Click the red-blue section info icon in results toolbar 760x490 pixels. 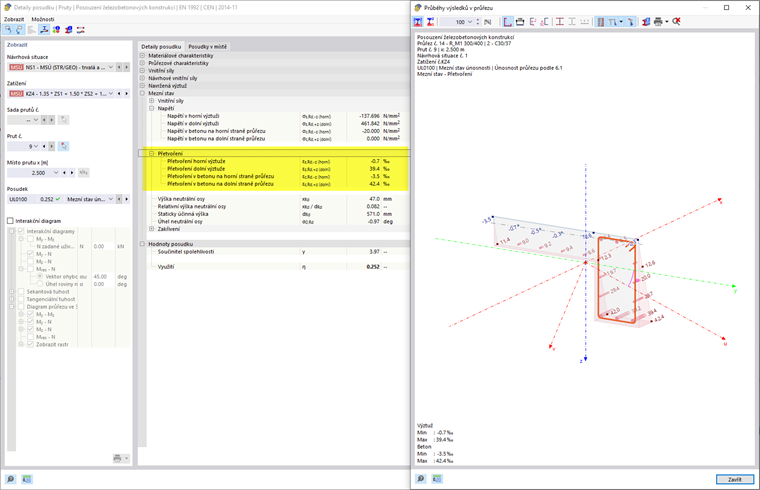click(646, 21)
